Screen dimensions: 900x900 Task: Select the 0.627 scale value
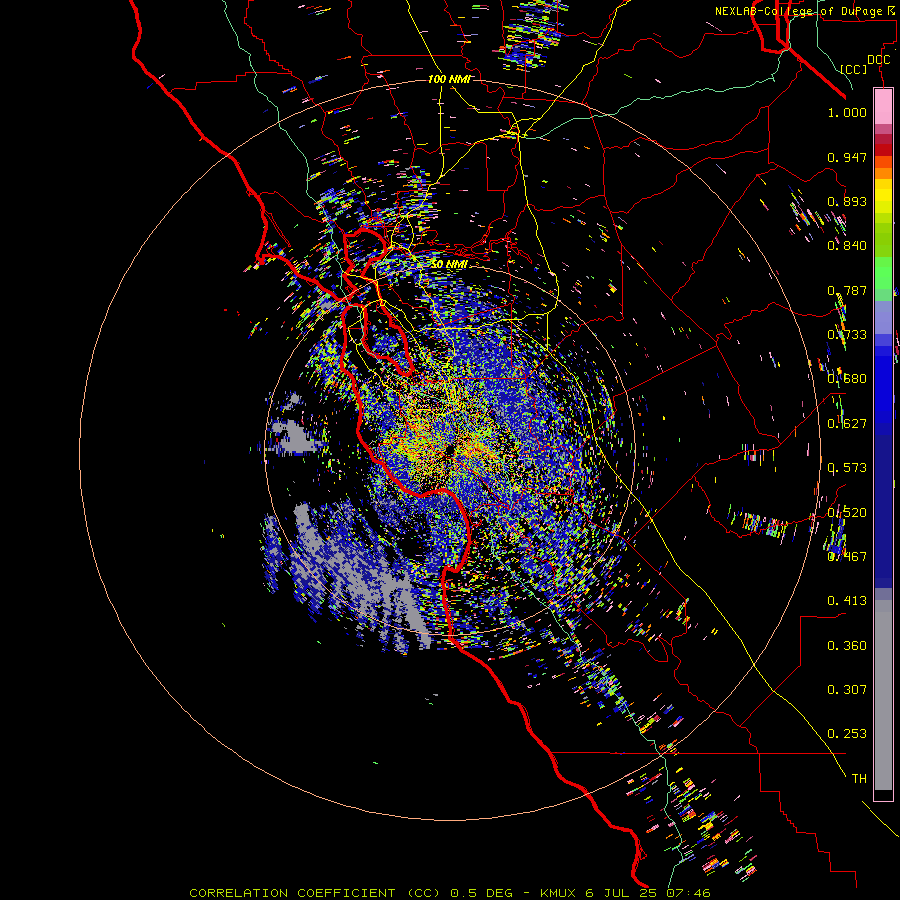pyautogui.click(x=847, y=424)
